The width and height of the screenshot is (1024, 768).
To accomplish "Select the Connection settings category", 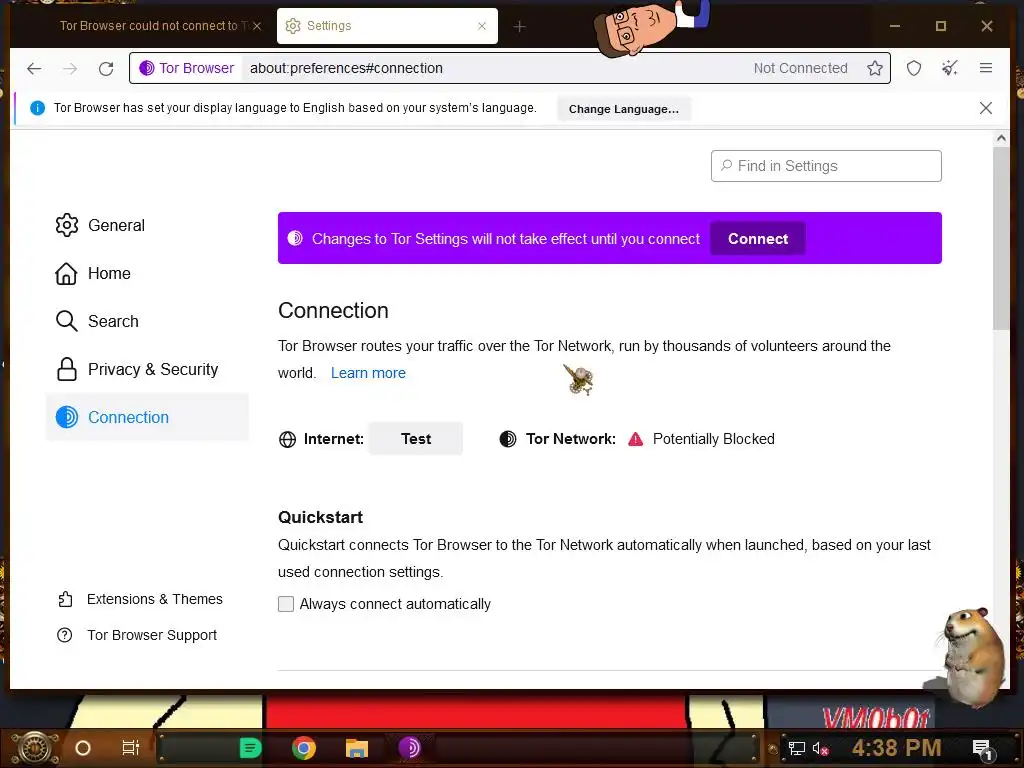I will tap(147, 417).
